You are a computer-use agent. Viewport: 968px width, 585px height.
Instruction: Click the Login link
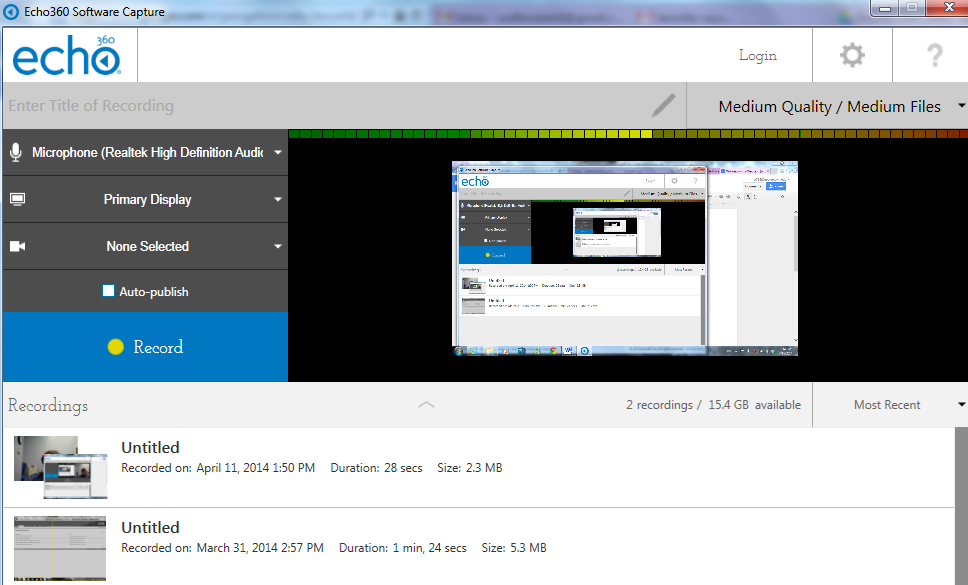(x=757, y=56)
